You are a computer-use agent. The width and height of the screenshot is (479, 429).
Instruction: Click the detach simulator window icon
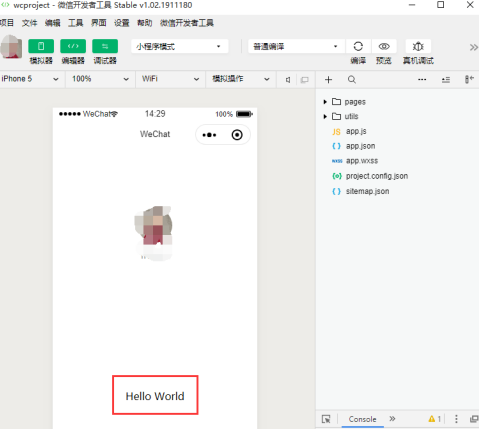coord(304,80)
